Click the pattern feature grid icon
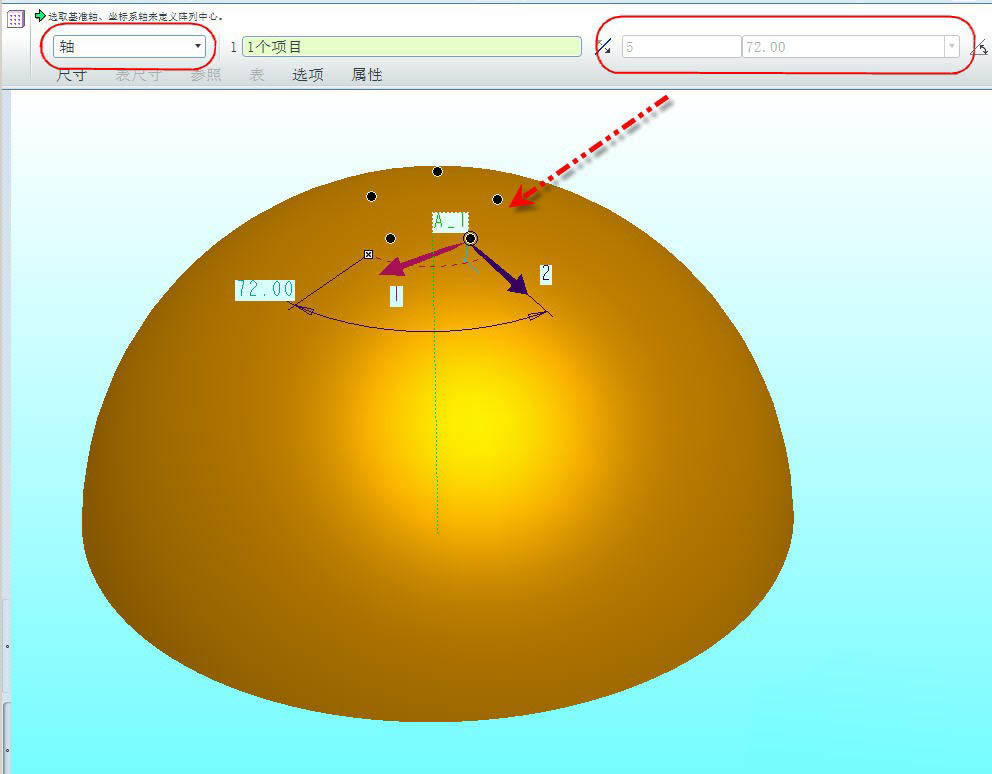This screenshot has height=774, width=992. point(15,18)
